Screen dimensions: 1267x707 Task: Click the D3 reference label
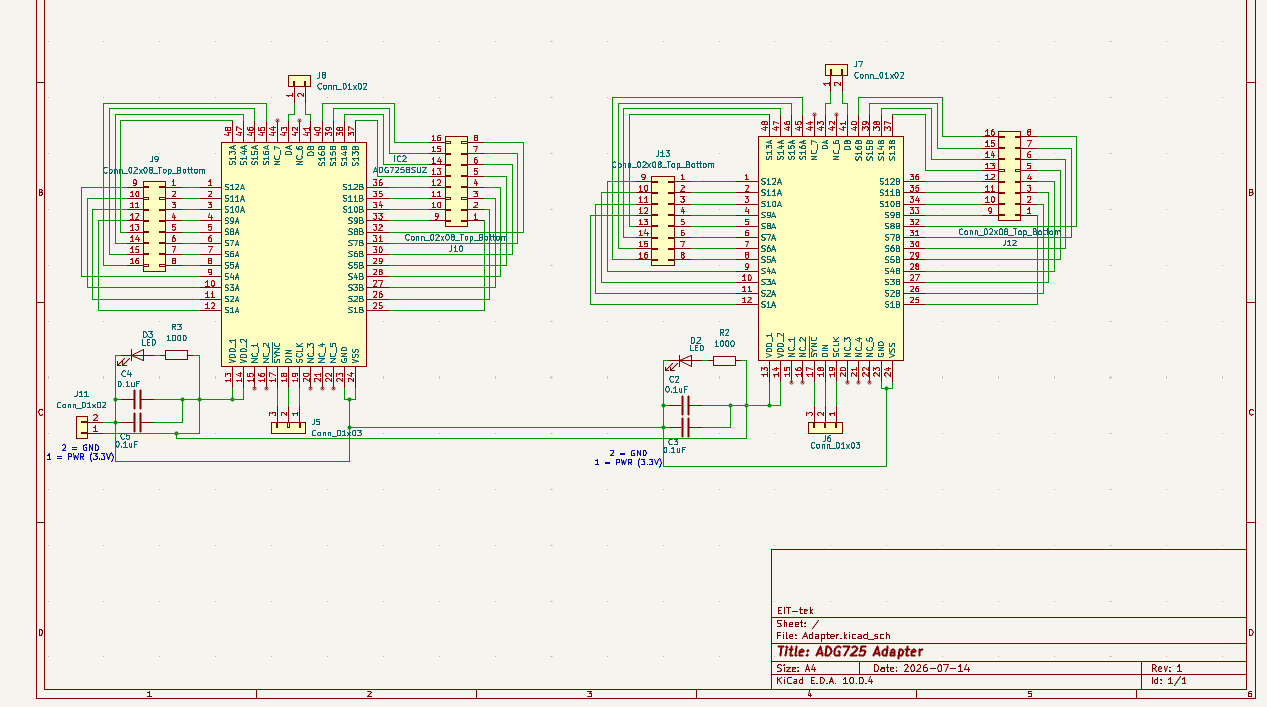click(147, 334)
